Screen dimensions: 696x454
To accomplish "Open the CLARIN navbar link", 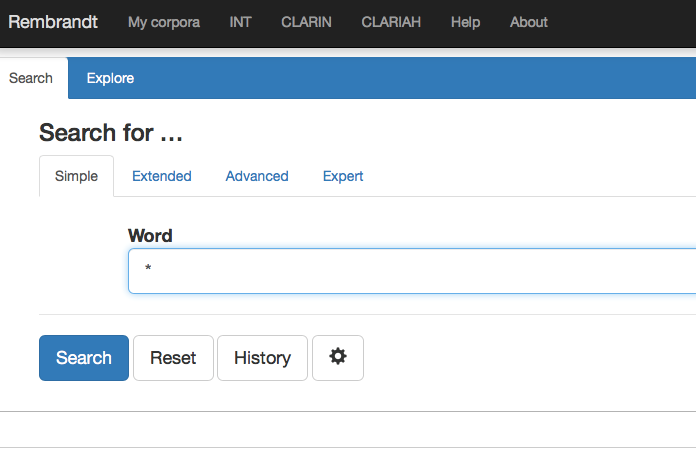I will click(306, 22).
